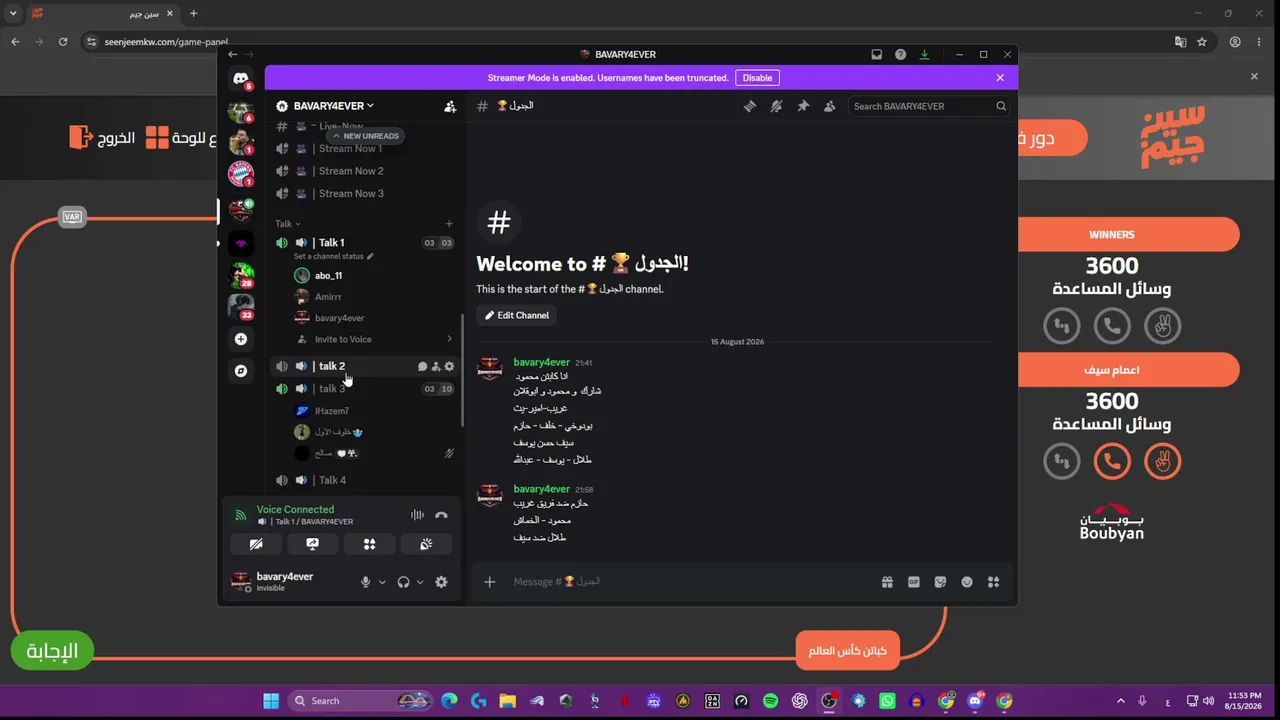Switch to the سين جيم browser tab

click(103, 14)
